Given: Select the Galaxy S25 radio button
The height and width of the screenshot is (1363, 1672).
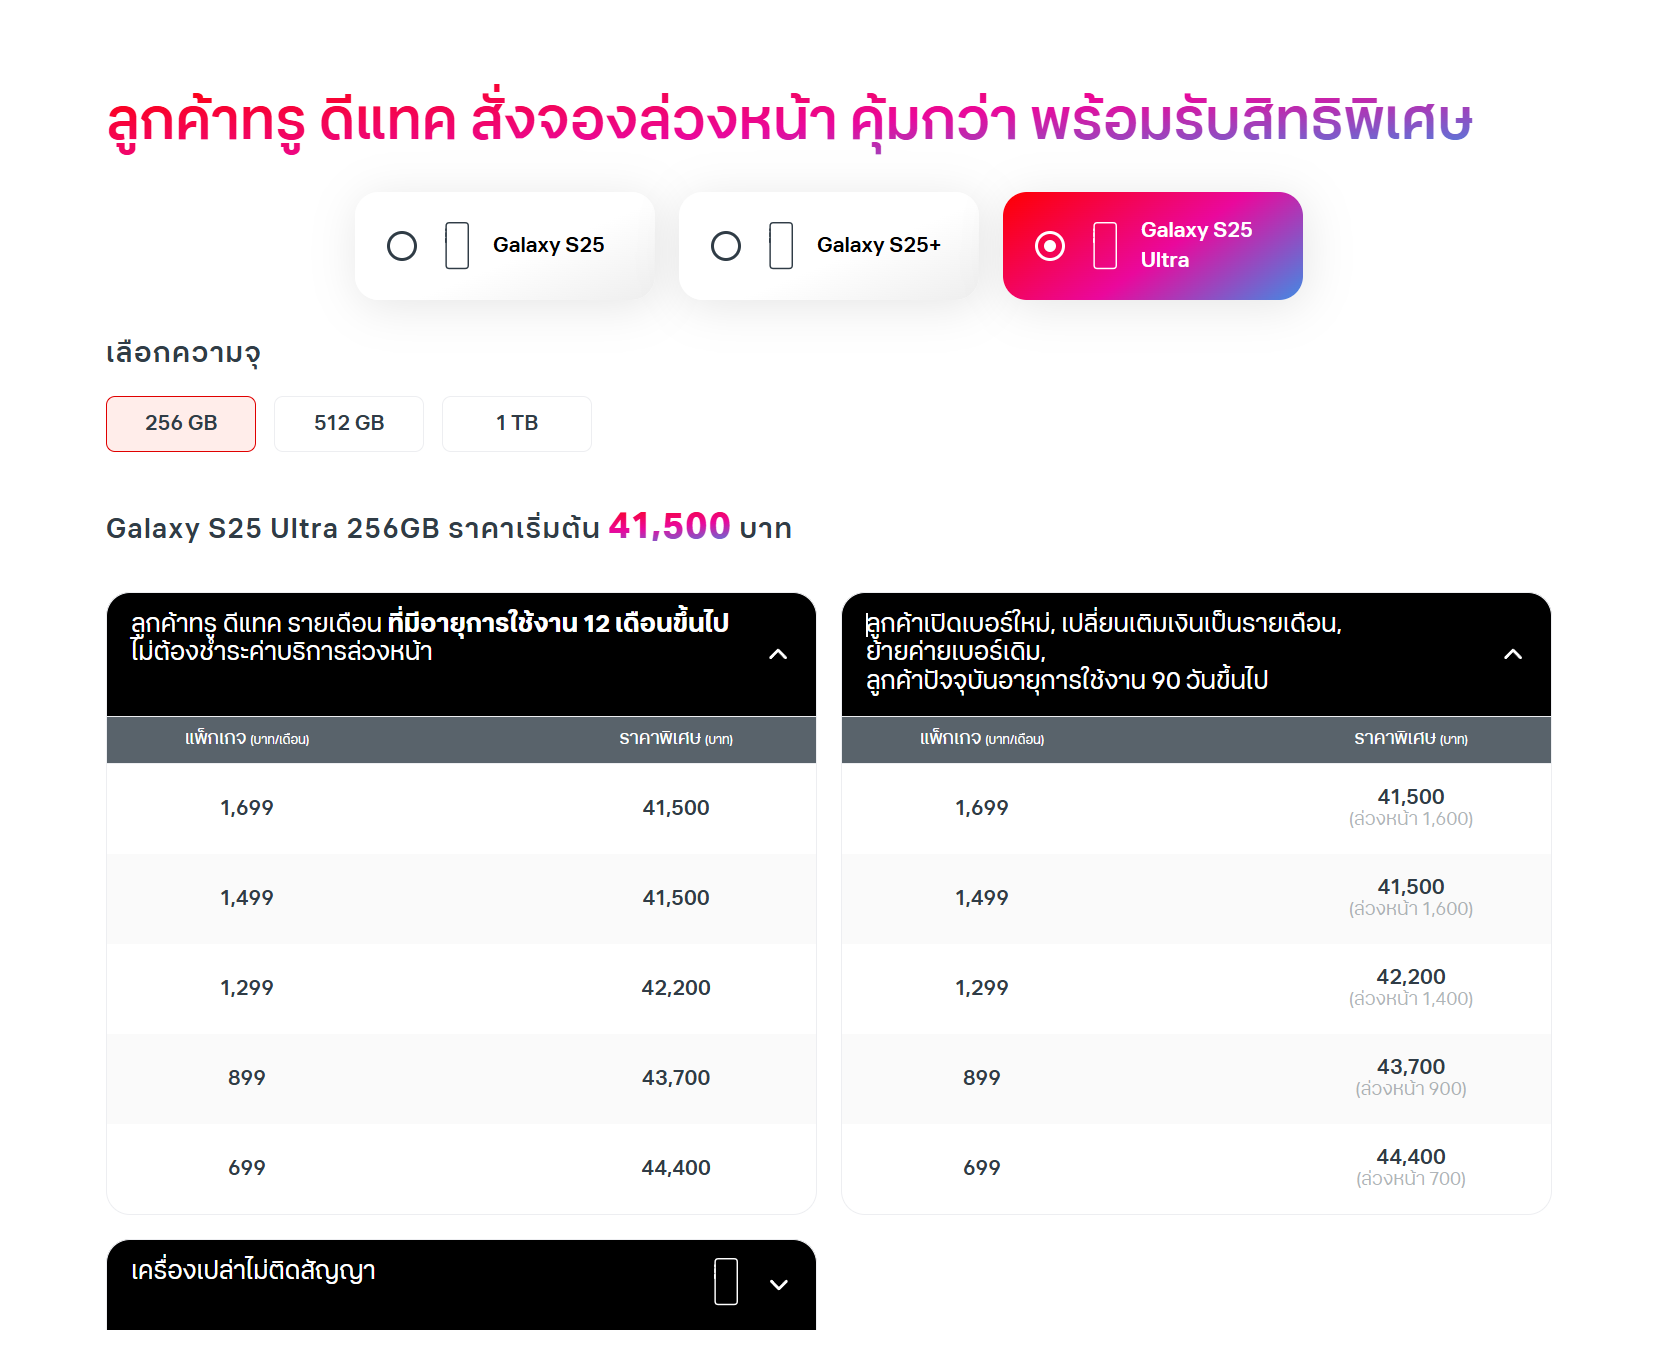Looking at the screenshot, I should [x=402, y=246].
